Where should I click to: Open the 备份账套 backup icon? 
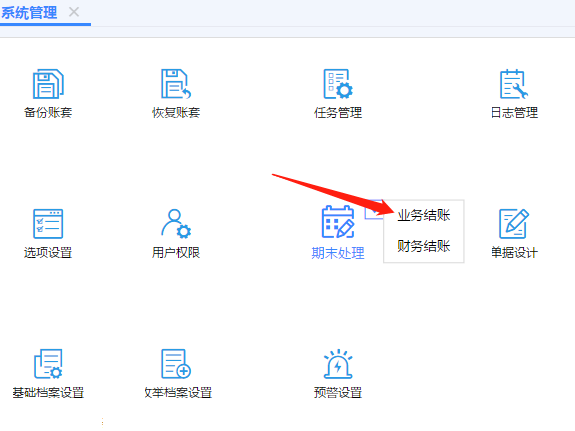[48, 84]
